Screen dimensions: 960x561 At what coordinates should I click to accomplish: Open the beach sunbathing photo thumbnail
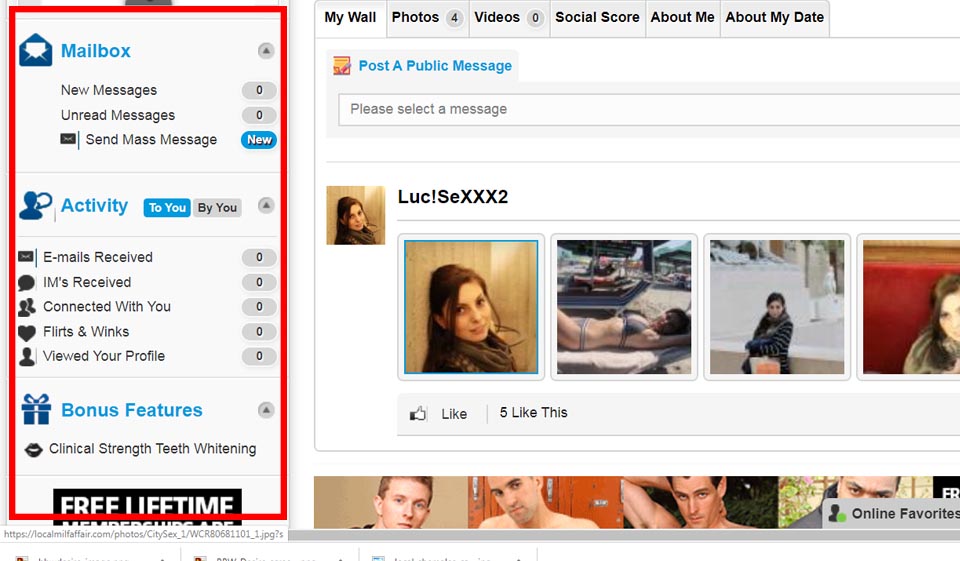(x=624, y=307)
